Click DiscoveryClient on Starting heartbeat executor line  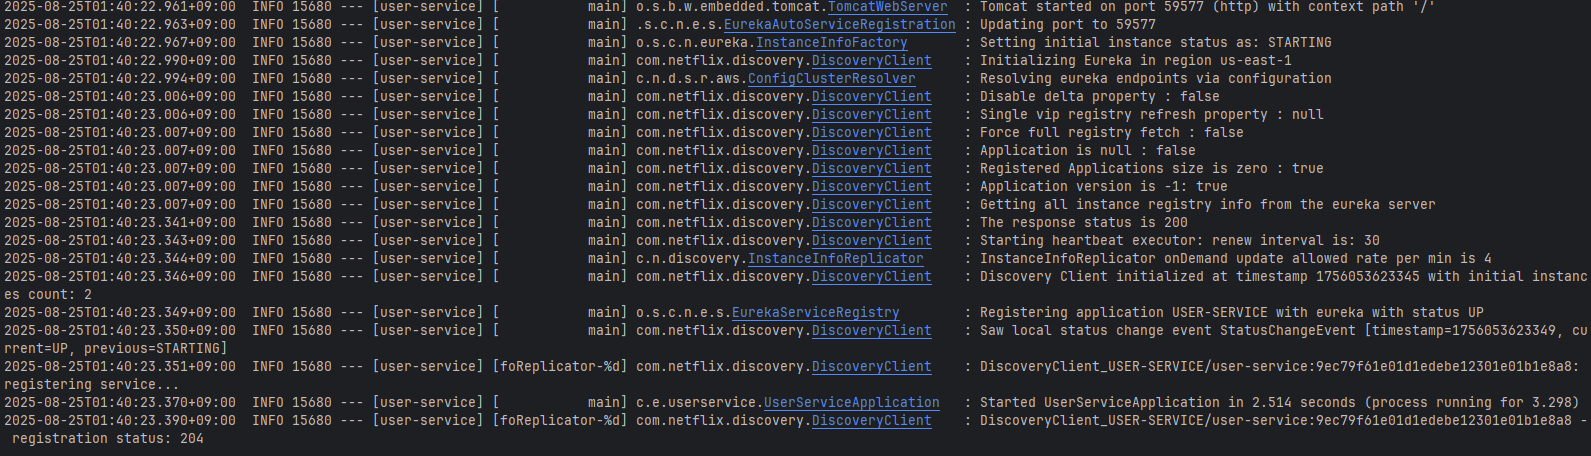coord(871,241)
